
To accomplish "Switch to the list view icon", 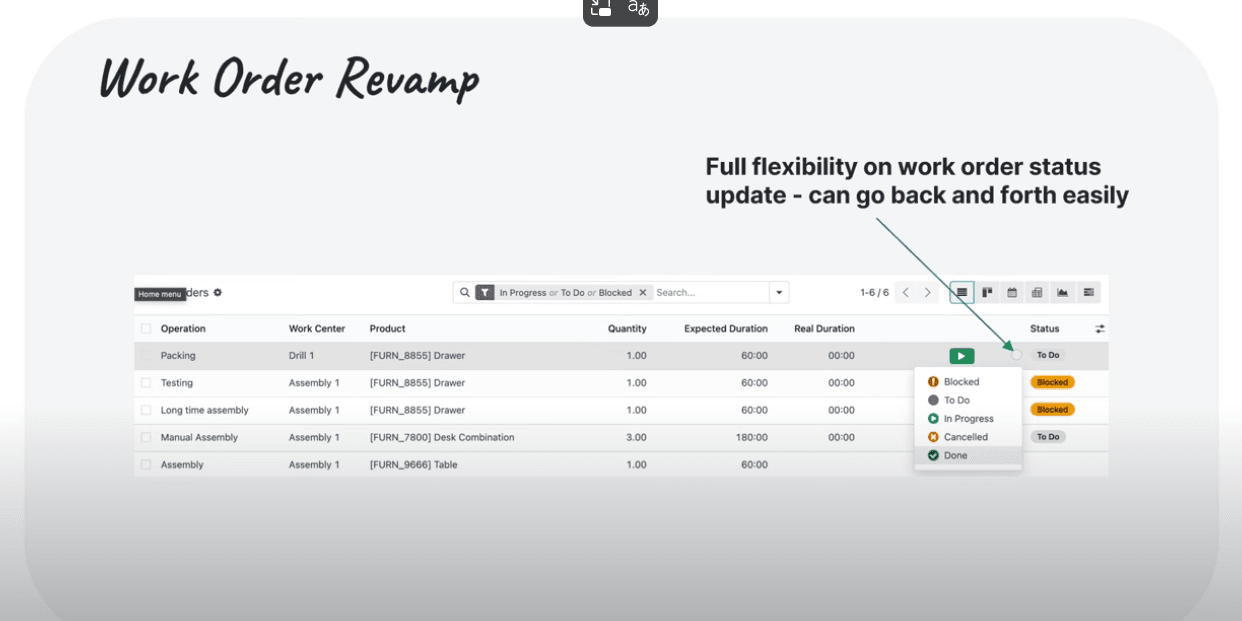I will click(x=961, y=292).
